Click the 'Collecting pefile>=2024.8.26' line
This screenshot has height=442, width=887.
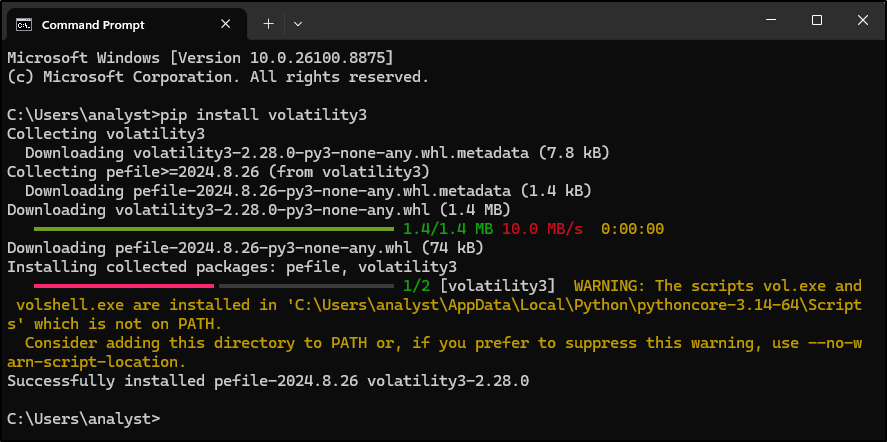coord(218,172)
